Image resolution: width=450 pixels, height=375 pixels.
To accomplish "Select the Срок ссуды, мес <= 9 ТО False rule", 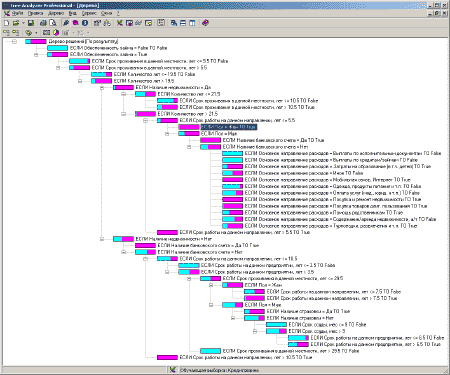I will [327, 325].
